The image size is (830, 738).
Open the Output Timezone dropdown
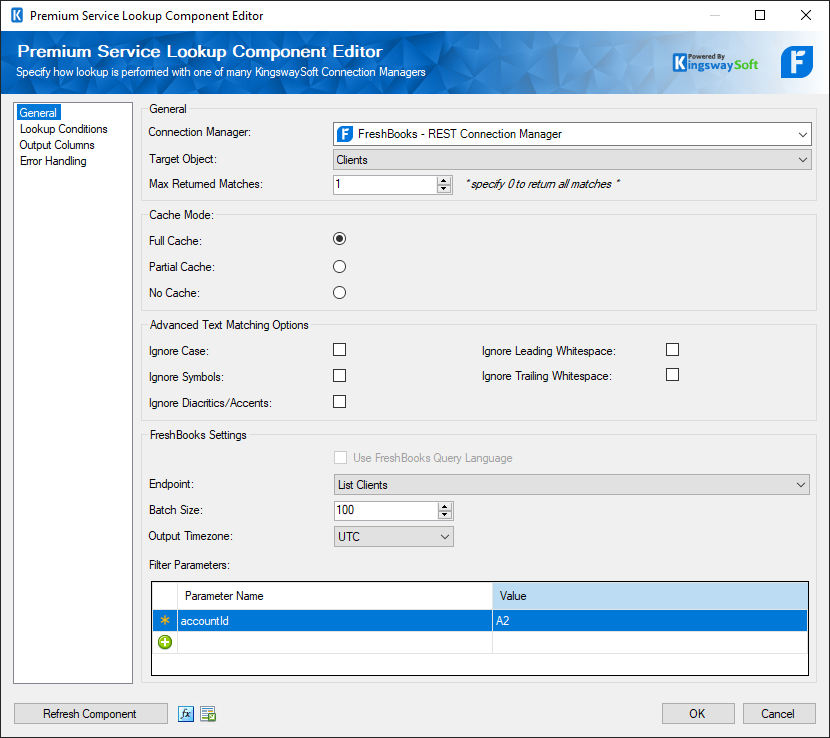pyautogui.click(x=444, y=536)
